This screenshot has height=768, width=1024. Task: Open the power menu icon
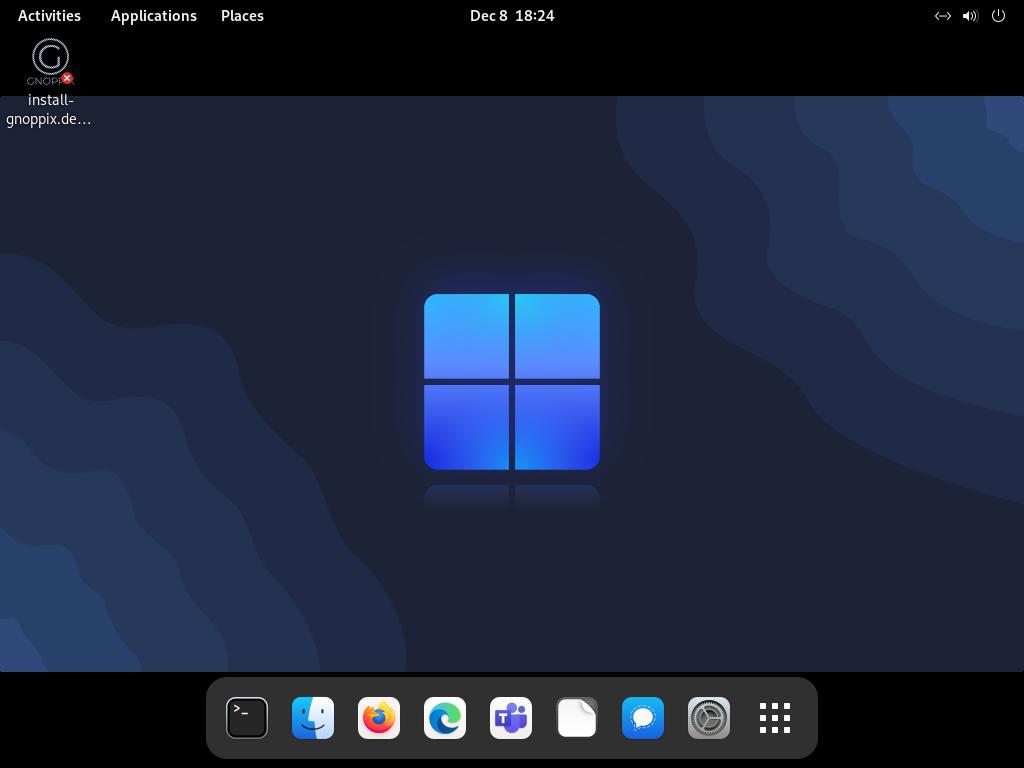coord(998,16)
